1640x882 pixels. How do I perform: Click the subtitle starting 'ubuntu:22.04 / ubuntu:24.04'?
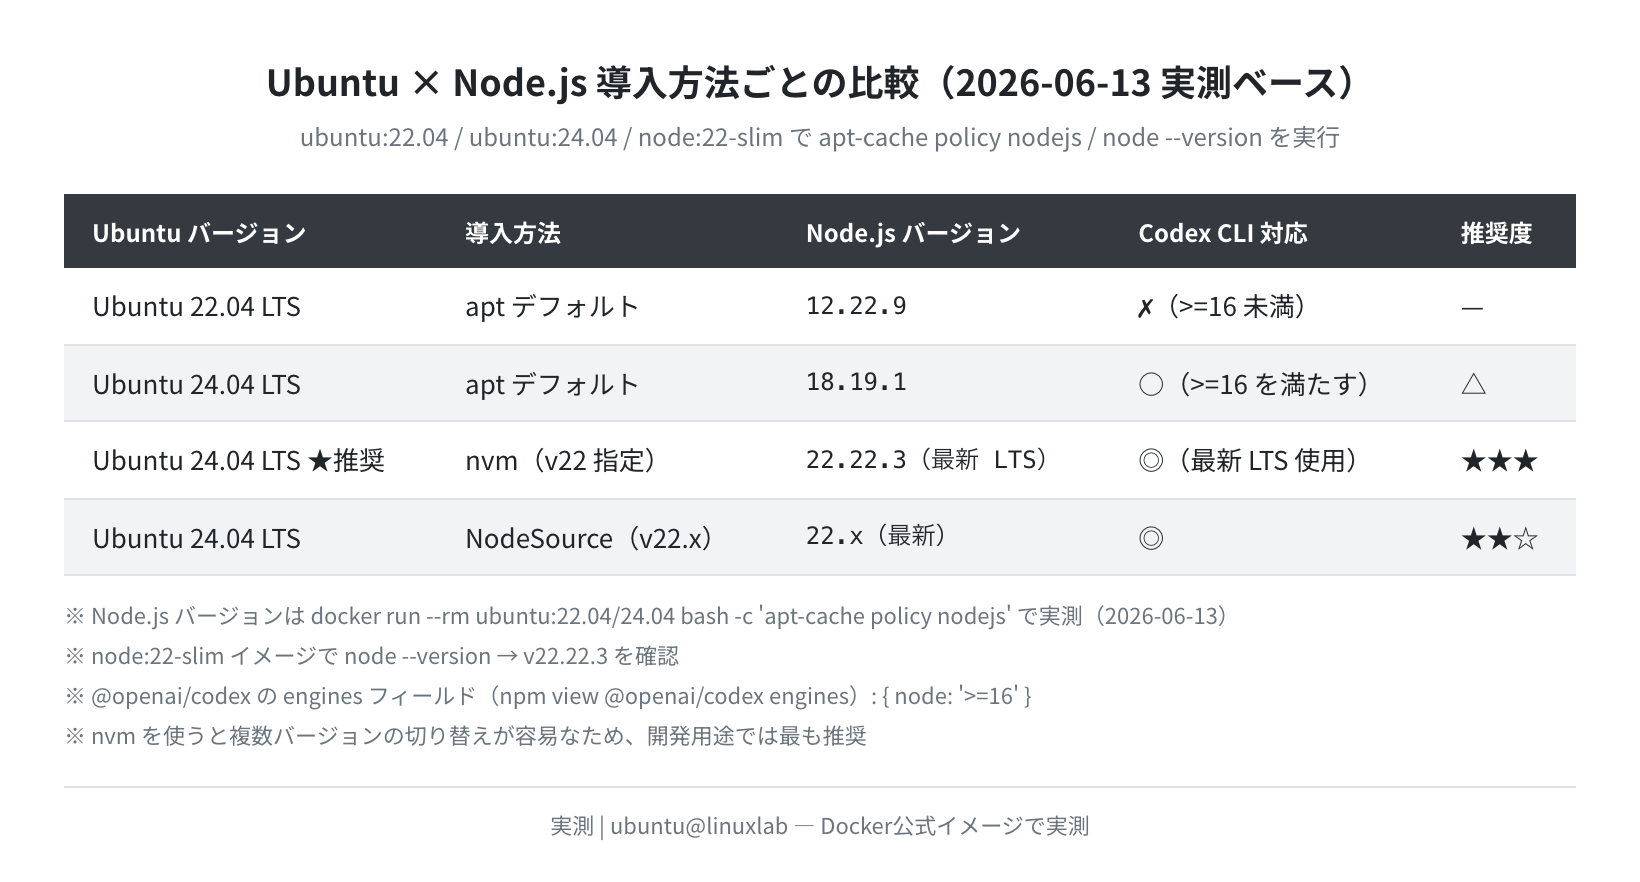point(820,137)
